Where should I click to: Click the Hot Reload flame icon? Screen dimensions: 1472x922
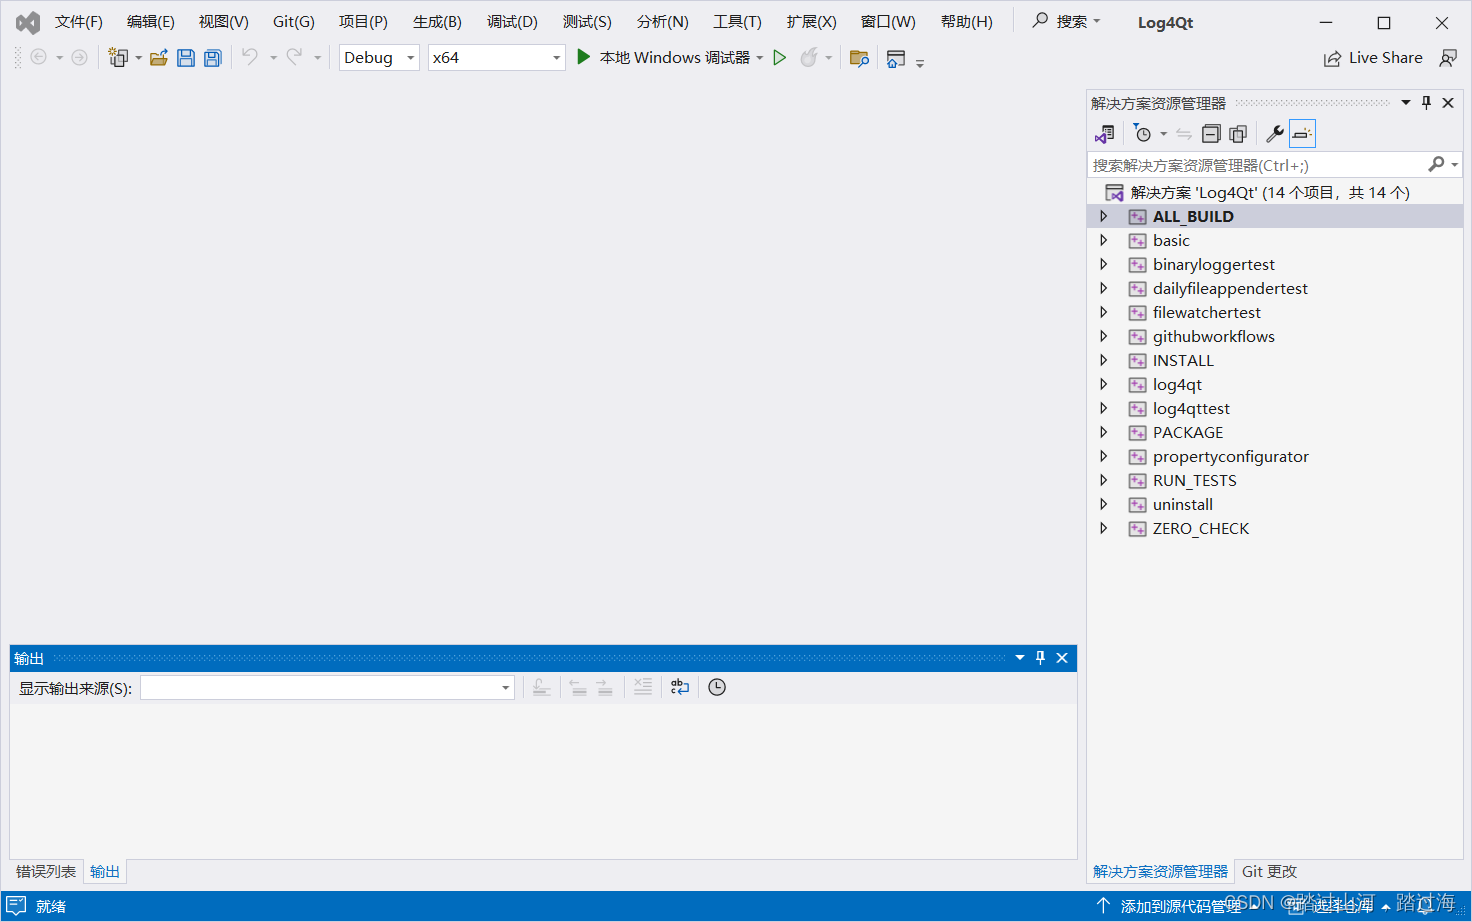click(809, 58)
